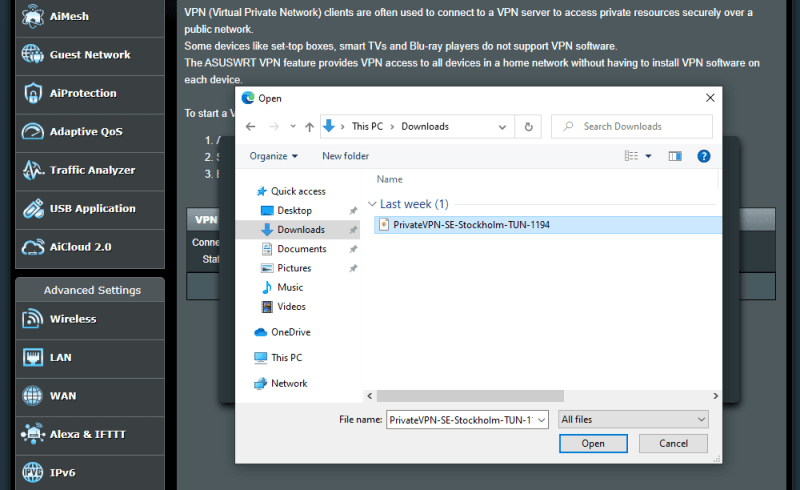Screen dimensions: 800x490
Task: Collapse the Last week group
Action: [x=372, y=204]
